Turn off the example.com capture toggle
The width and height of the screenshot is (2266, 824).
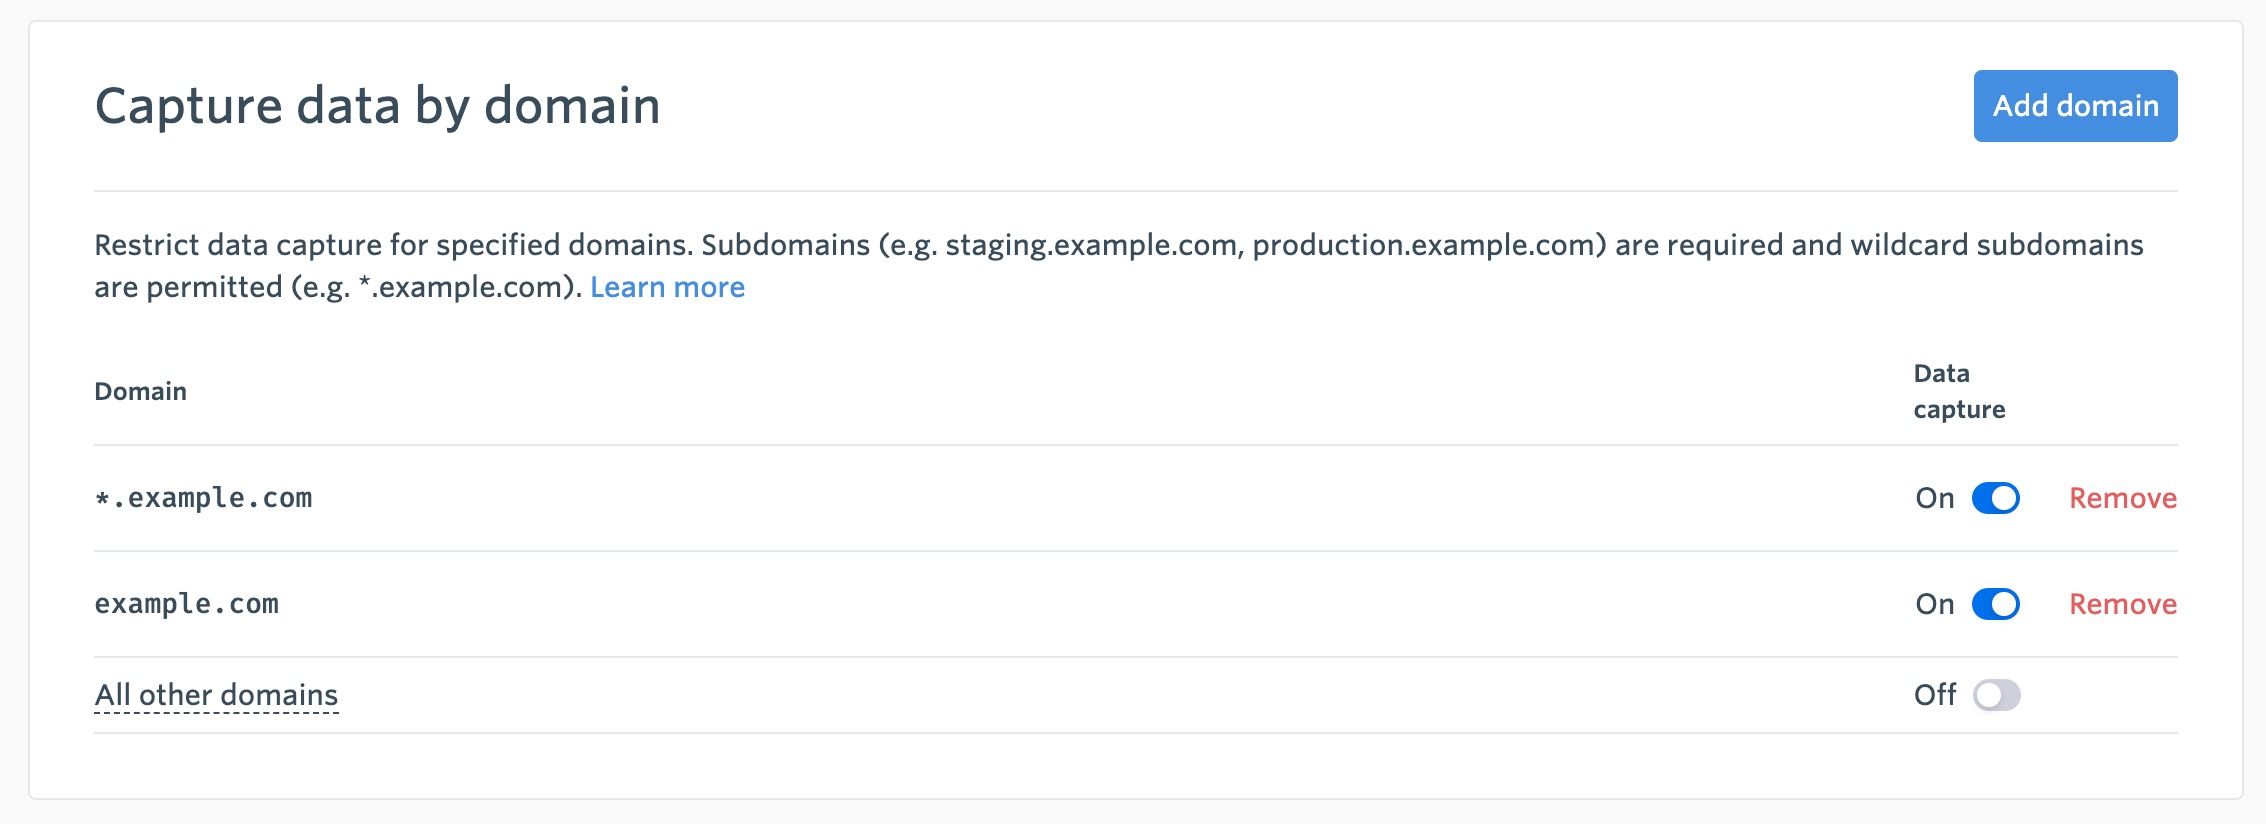(1995, 604)
